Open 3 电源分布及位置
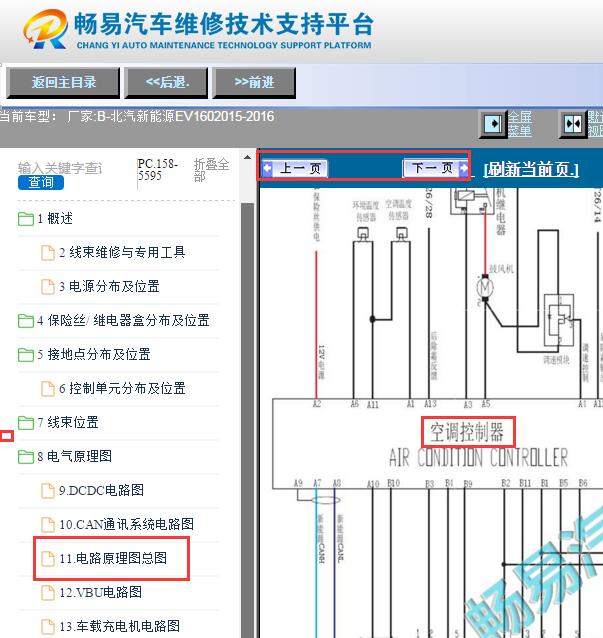603x638 pixels. (109, 286)
